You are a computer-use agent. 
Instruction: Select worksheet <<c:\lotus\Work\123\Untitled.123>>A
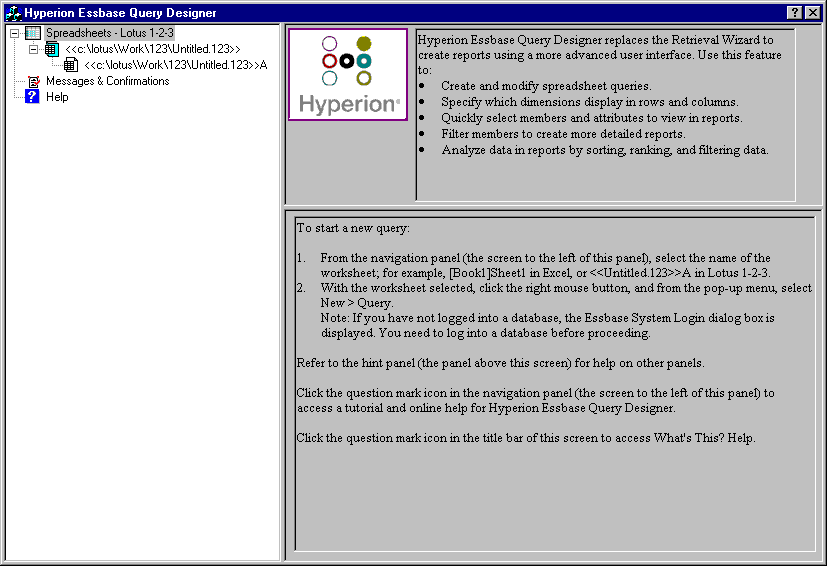[176, 65]
